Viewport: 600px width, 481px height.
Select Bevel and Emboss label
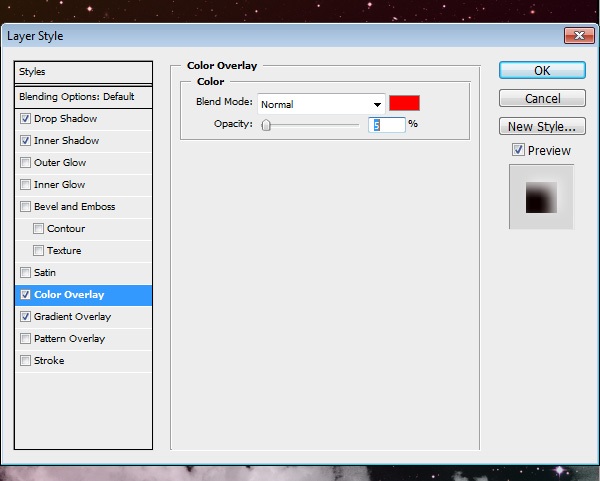[75, 207]
